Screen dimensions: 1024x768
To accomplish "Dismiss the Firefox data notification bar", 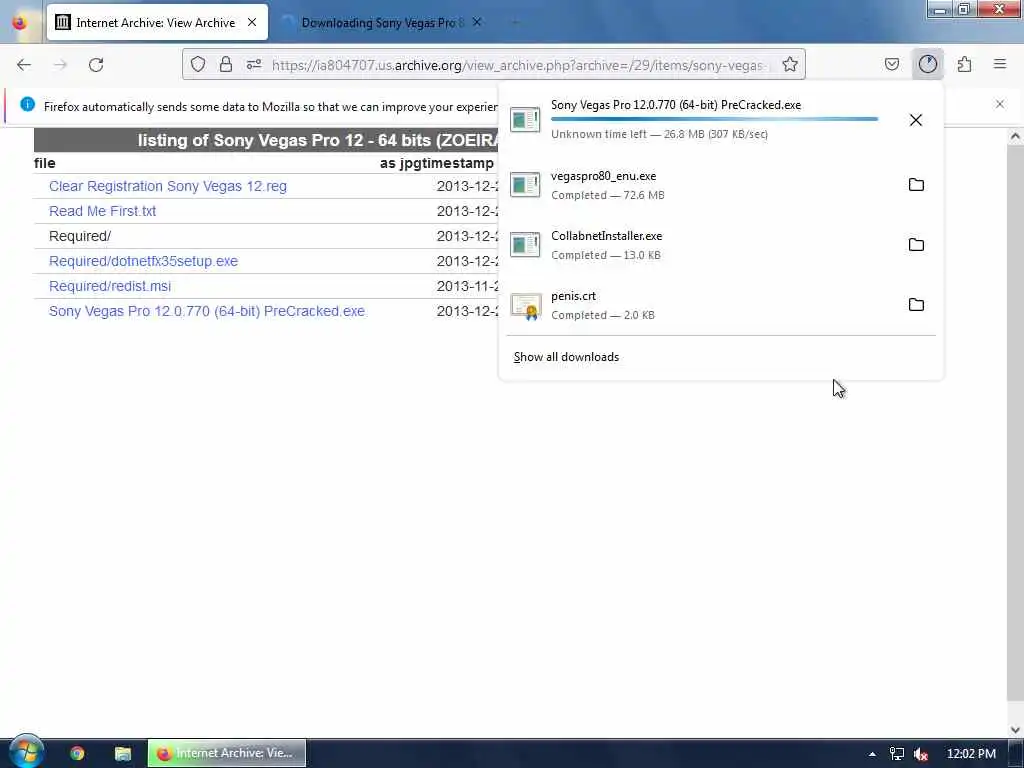I will coord(1000,104).
